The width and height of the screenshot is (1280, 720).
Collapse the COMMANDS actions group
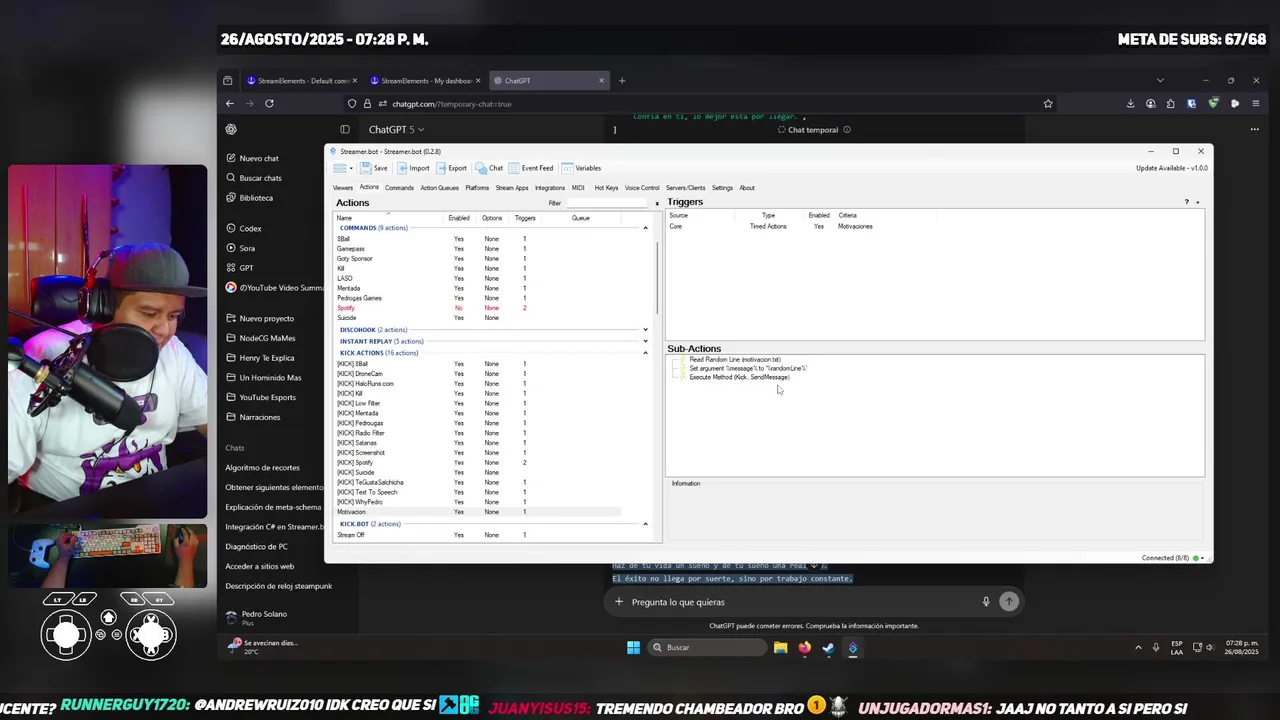[x=645, y=228]
